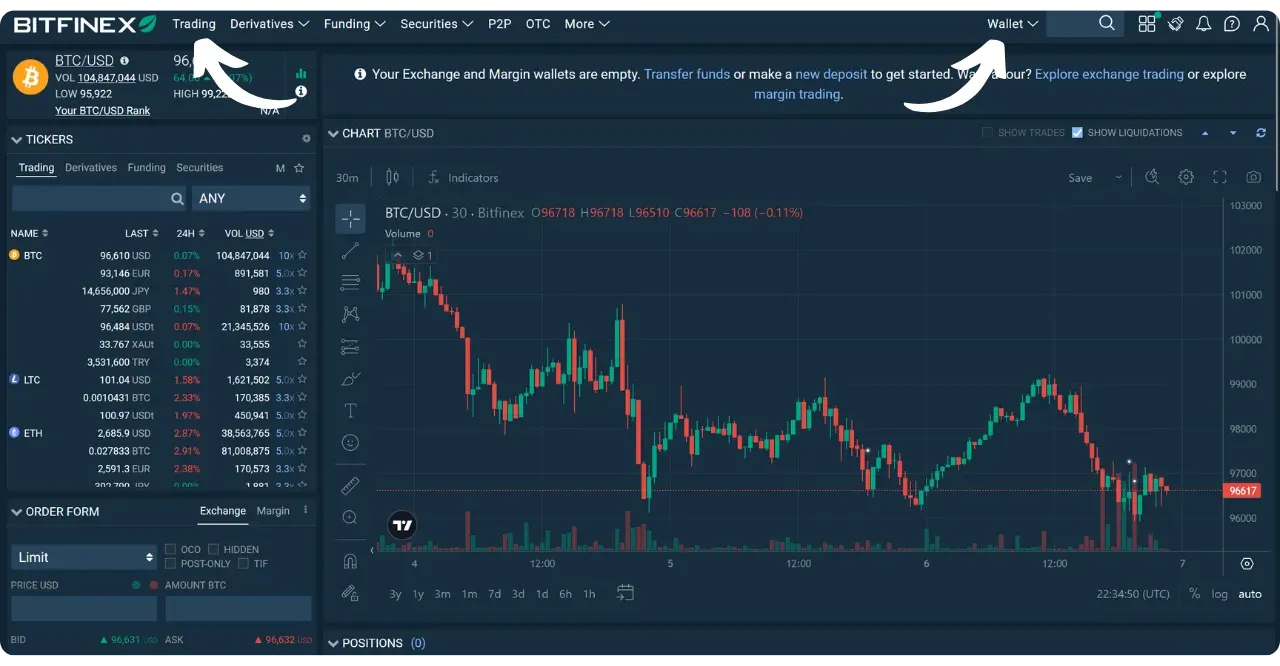
Task: Open the Limit order type dropdown
Action: pos(83,556)
